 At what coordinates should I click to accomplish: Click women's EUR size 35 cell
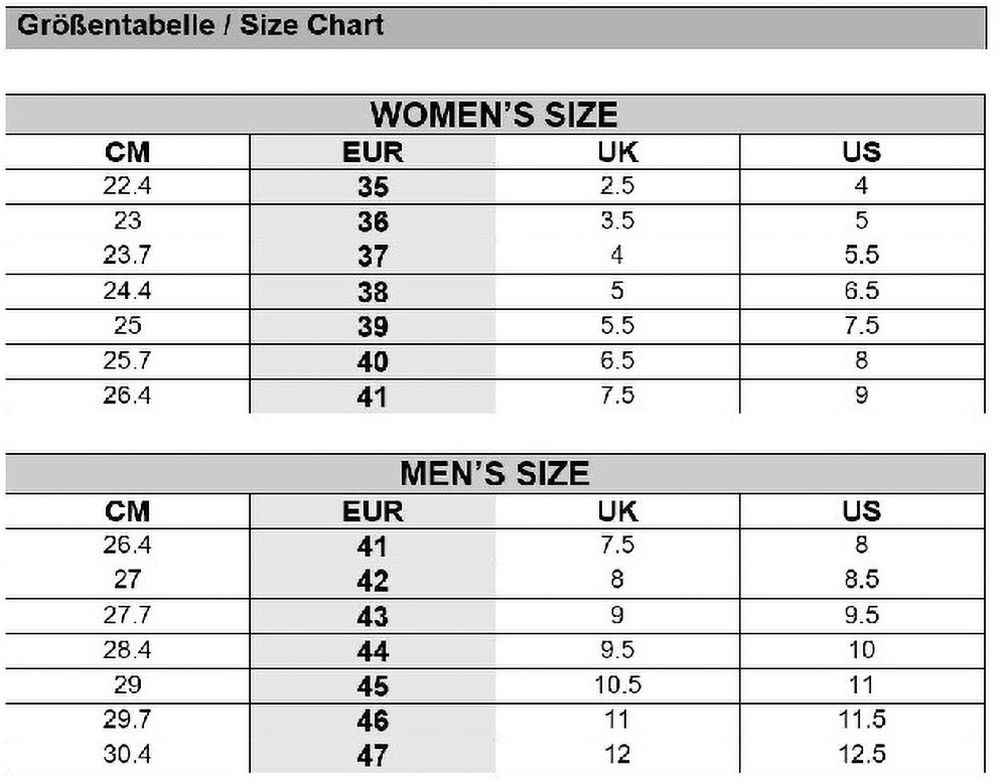[x=372, y=187]
